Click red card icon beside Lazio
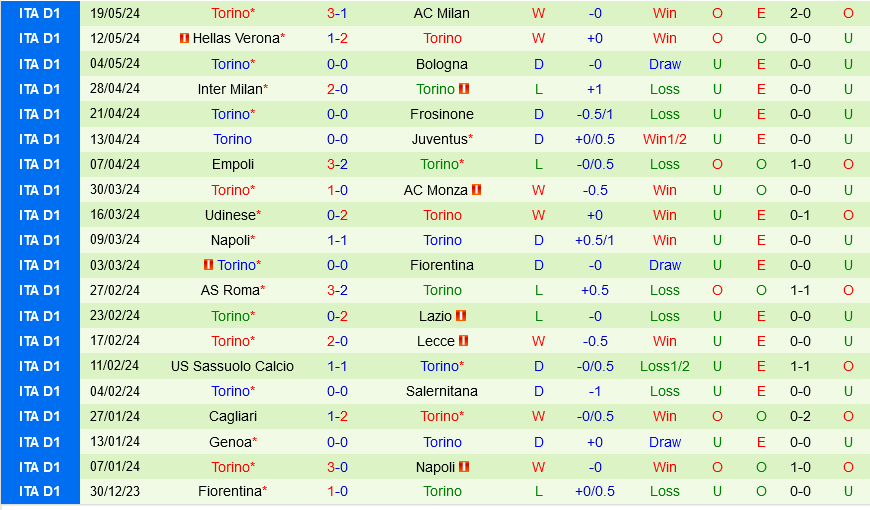Viewport: 870px width, 510px height. (461, 316)
